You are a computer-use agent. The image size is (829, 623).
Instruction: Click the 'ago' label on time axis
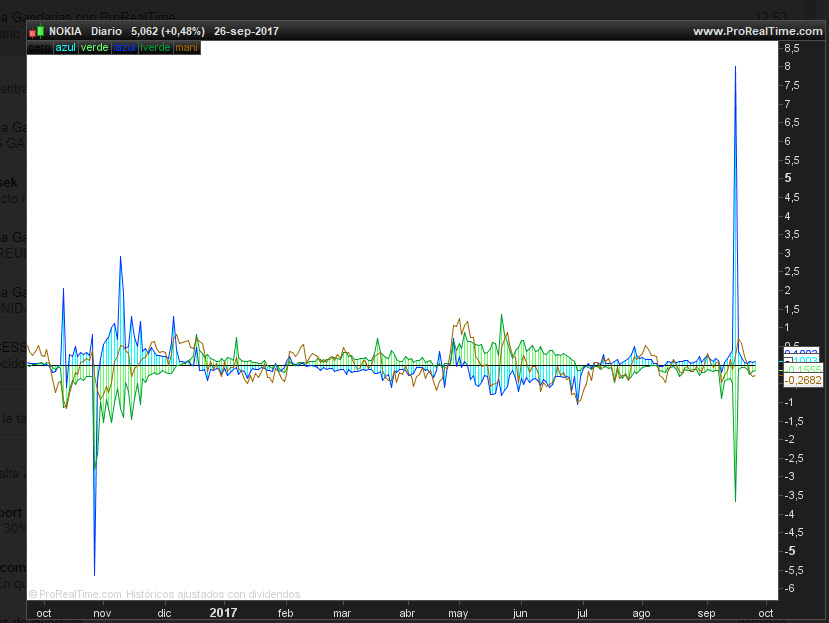[641, 613]
